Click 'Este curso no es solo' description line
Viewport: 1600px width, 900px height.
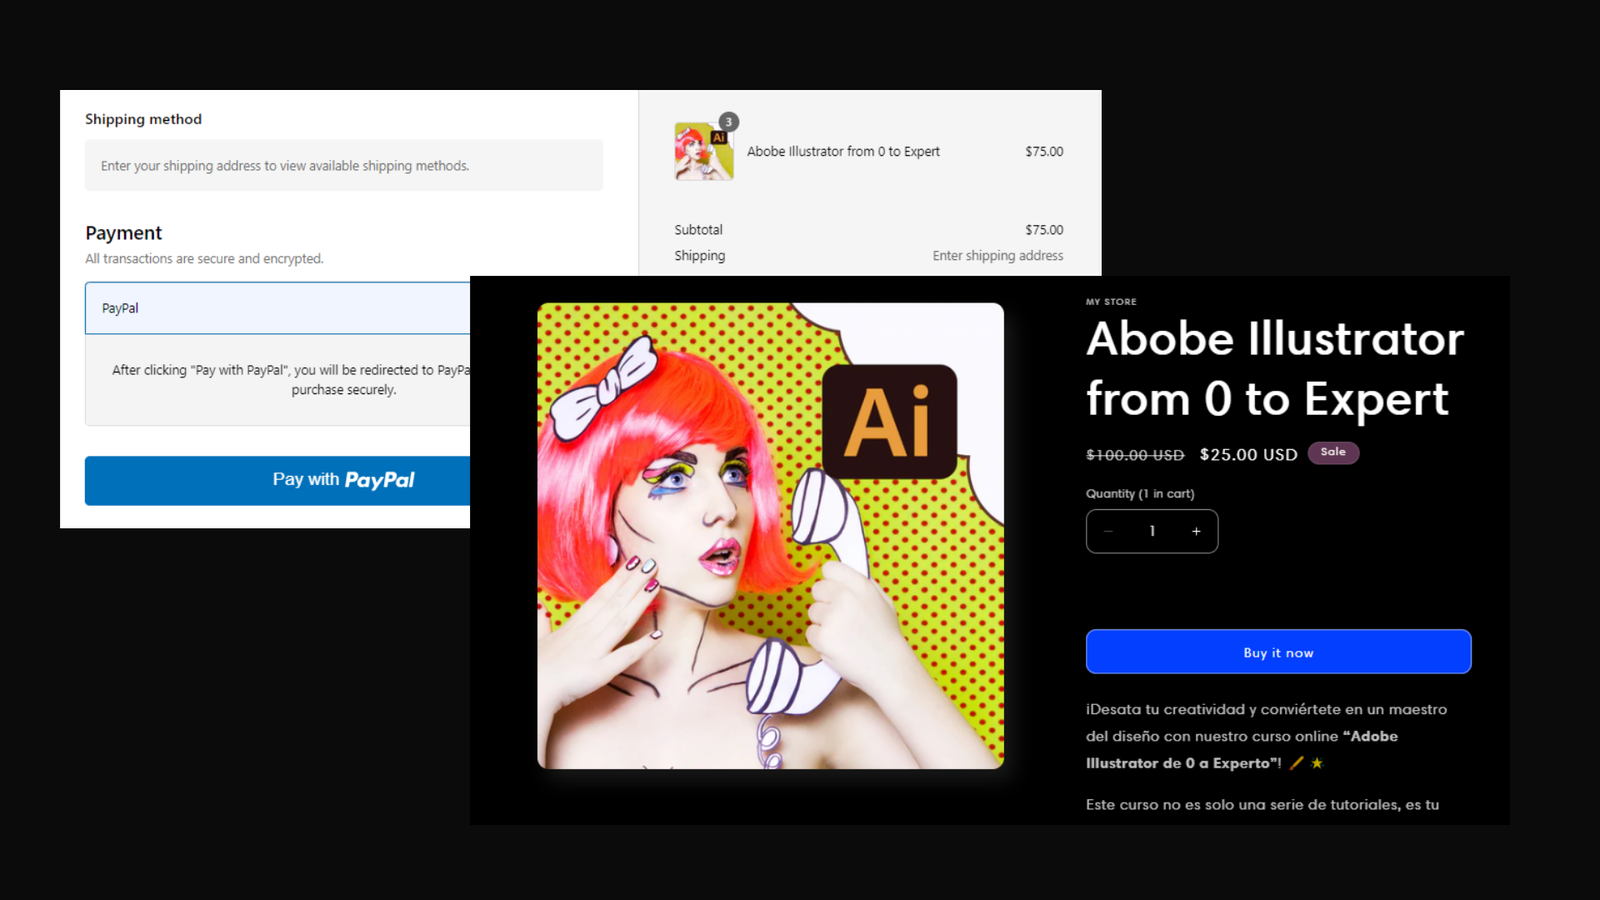[x=1262, y=805]
